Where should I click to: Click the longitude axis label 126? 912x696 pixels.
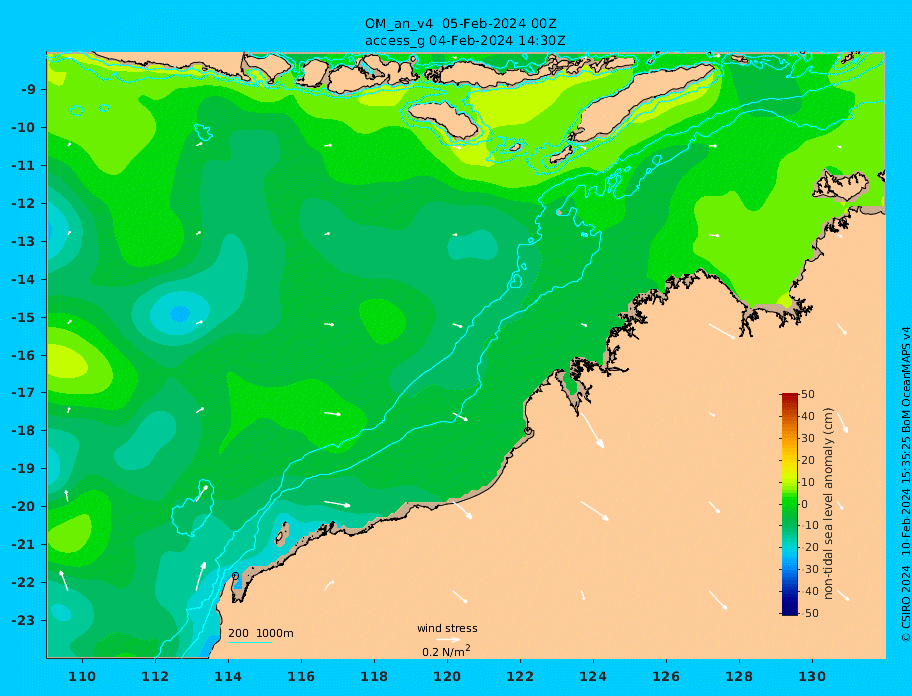coord(666,676)
